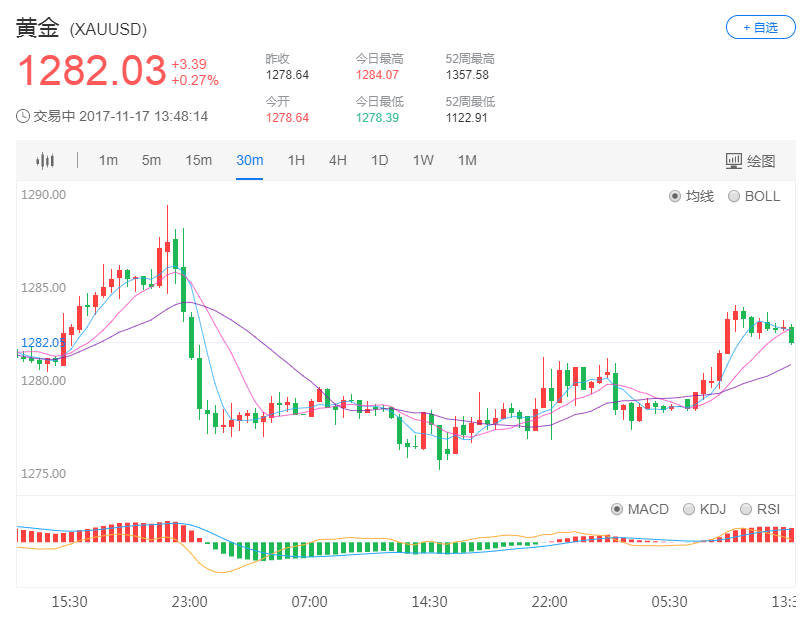This screenshot has width=811, height=628.
Task: Switch to the 1W weekly view
Action: [422, 160]
